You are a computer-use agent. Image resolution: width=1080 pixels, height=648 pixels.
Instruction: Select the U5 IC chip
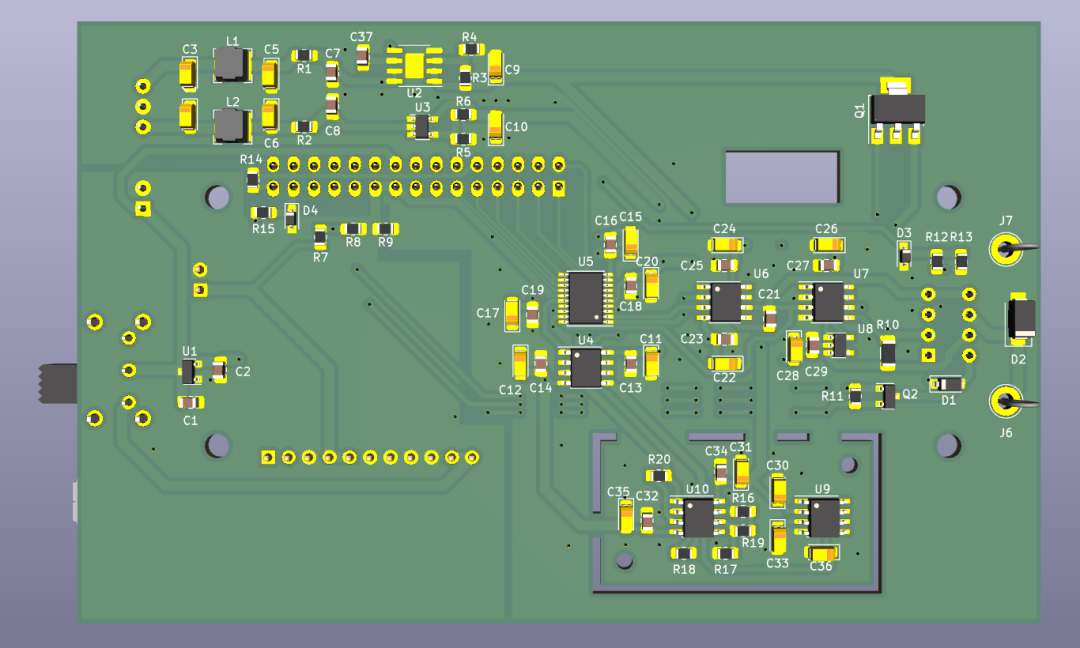(586, 298)
